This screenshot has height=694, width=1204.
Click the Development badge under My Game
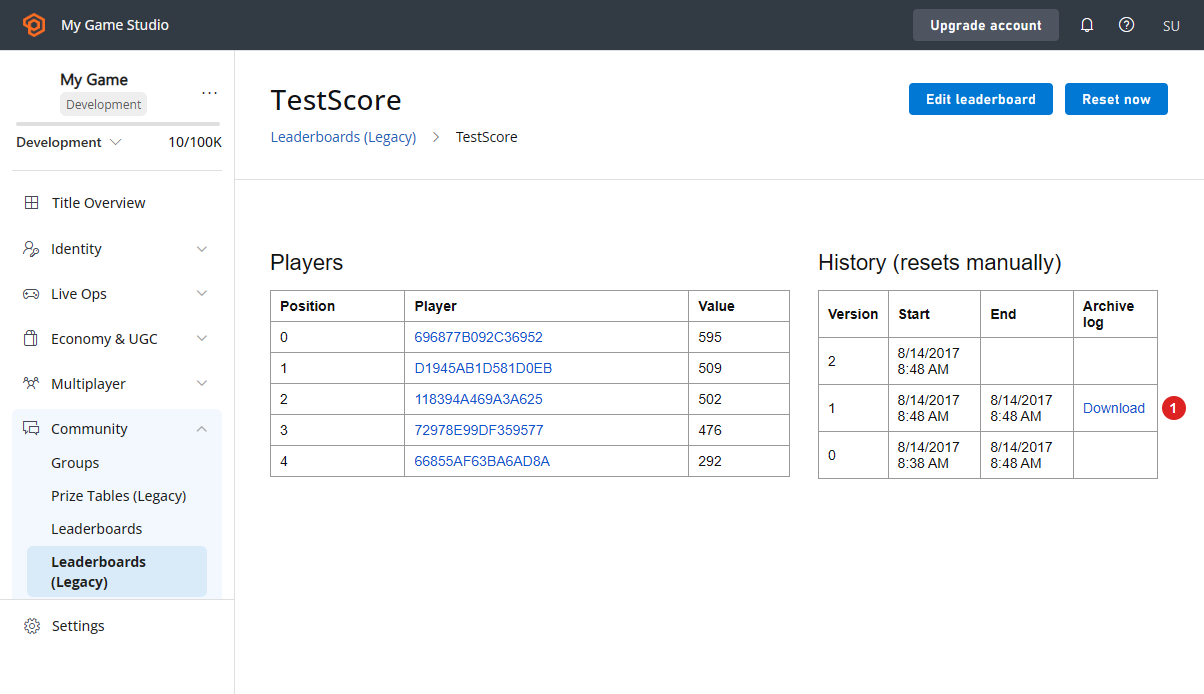[104, 104]
